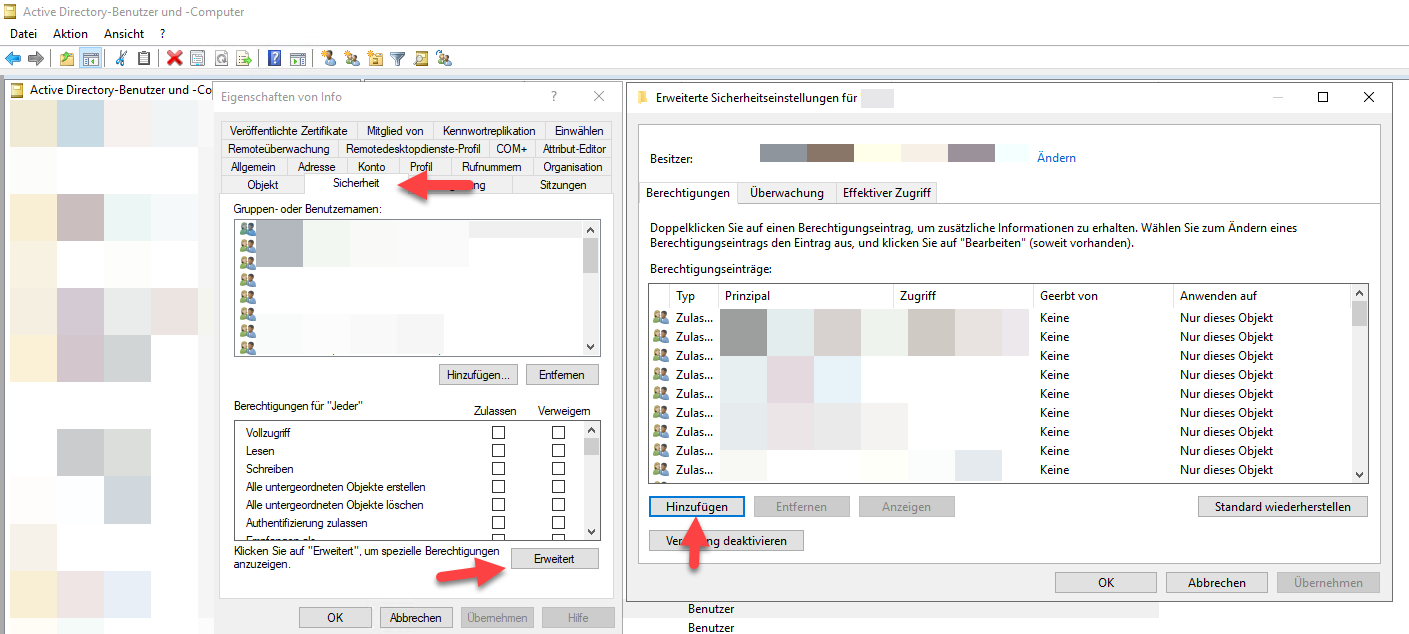This screenshot has width=1409, height=634.
Task: Toggle the console tree show/hide icon
Action: [x=91, y=58]
